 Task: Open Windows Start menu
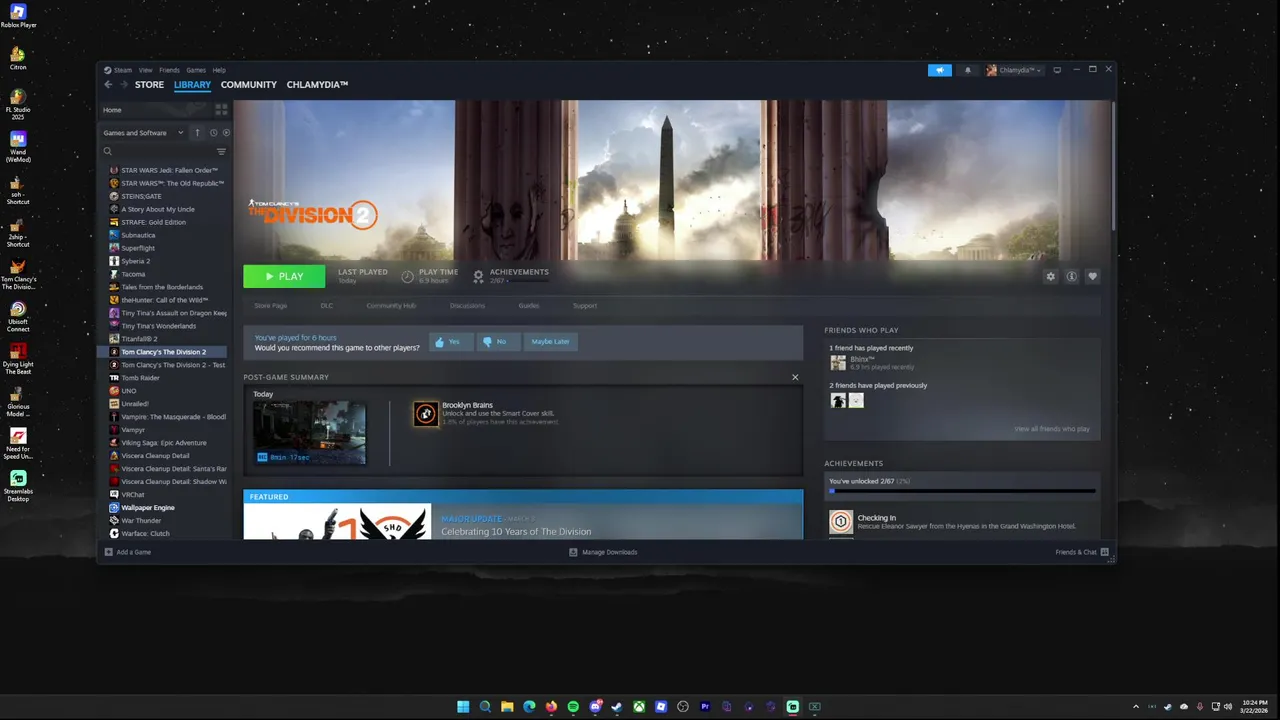(463, 707)
